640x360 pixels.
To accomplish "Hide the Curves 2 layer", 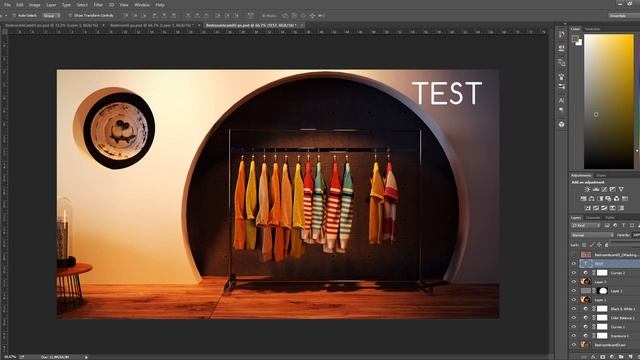I will [573, 273].
